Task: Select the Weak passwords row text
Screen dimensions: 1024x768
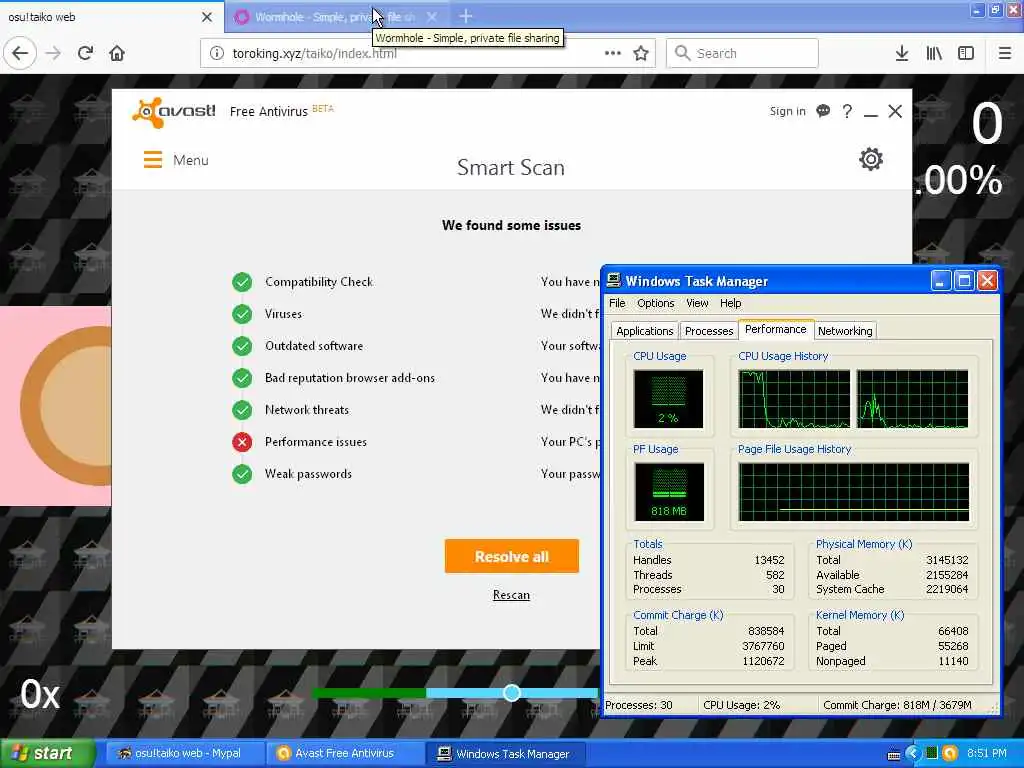Action: point(308,474)
